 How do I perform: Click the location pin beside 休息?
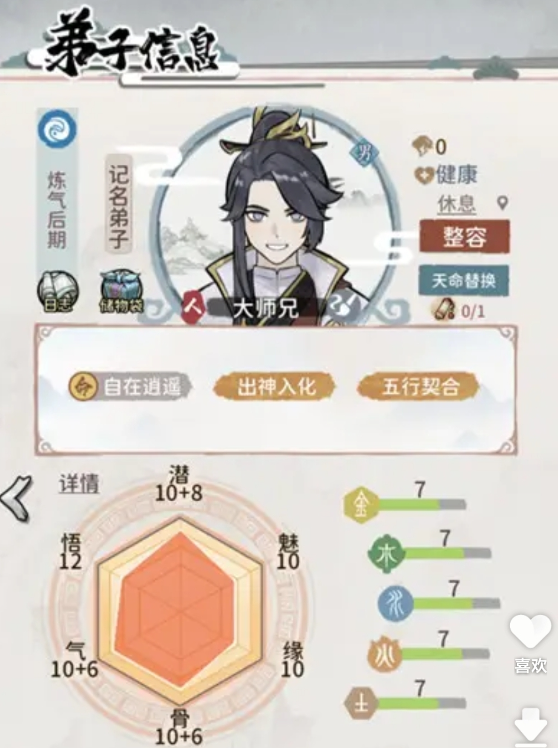pos(501,203)
